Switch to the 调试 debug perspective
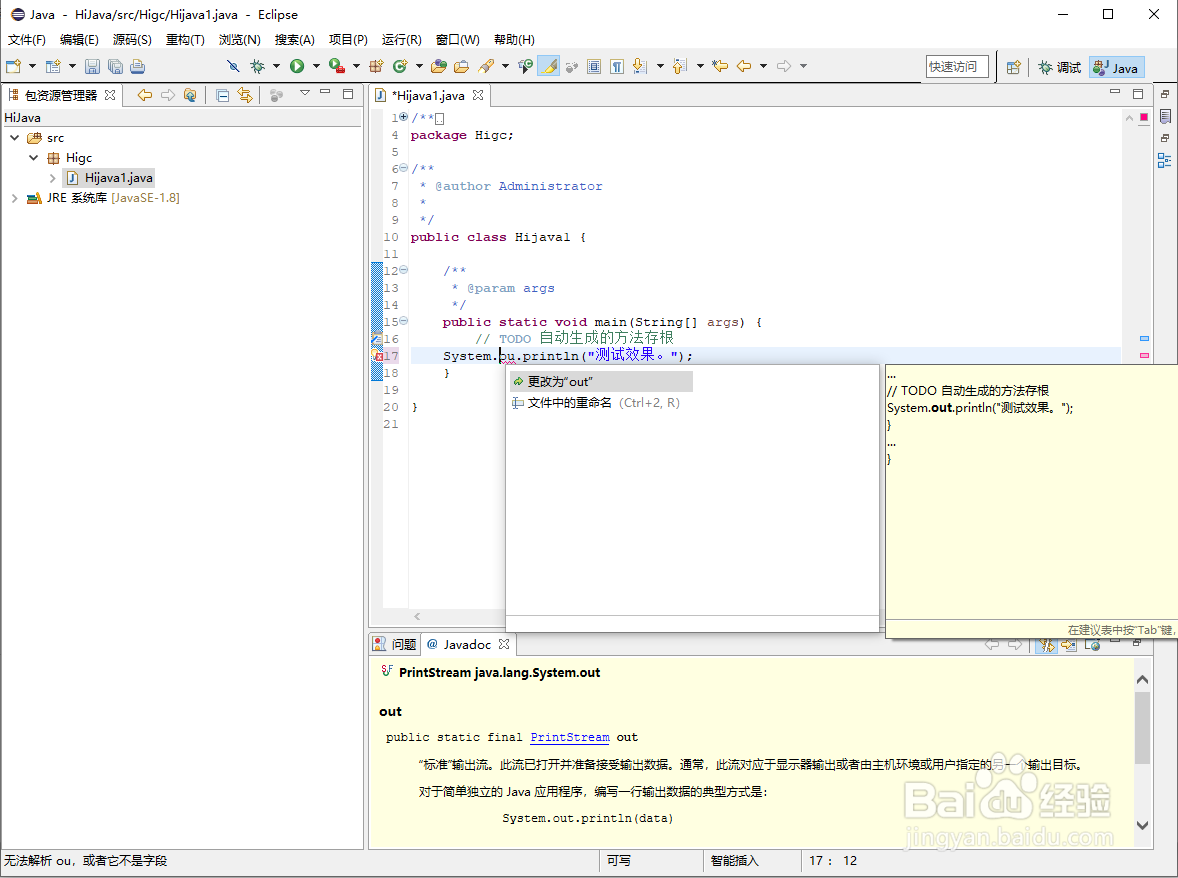This screenshot has height=878, width=1178. click(1059, 68)
